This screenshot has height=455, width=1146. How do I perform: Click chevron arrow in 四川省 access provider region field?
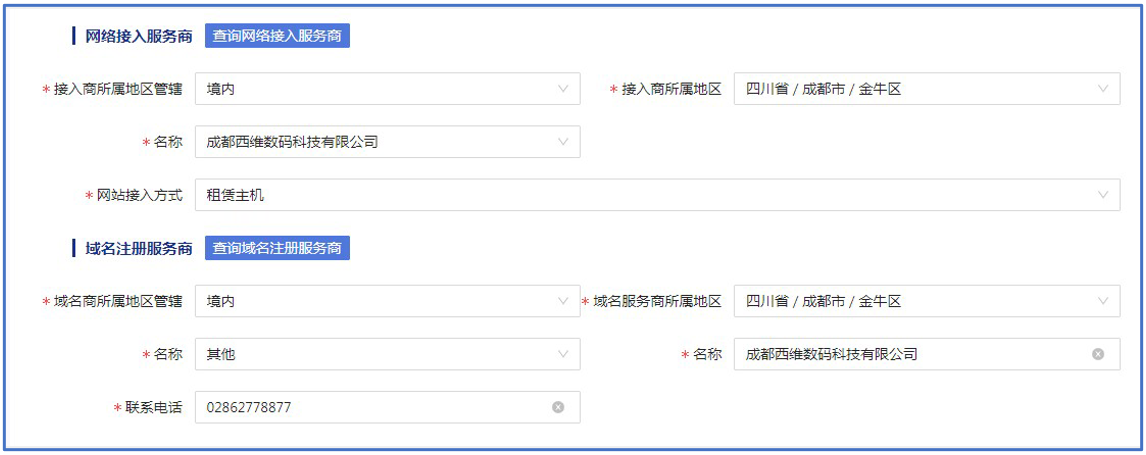[x=1103, y=89]
